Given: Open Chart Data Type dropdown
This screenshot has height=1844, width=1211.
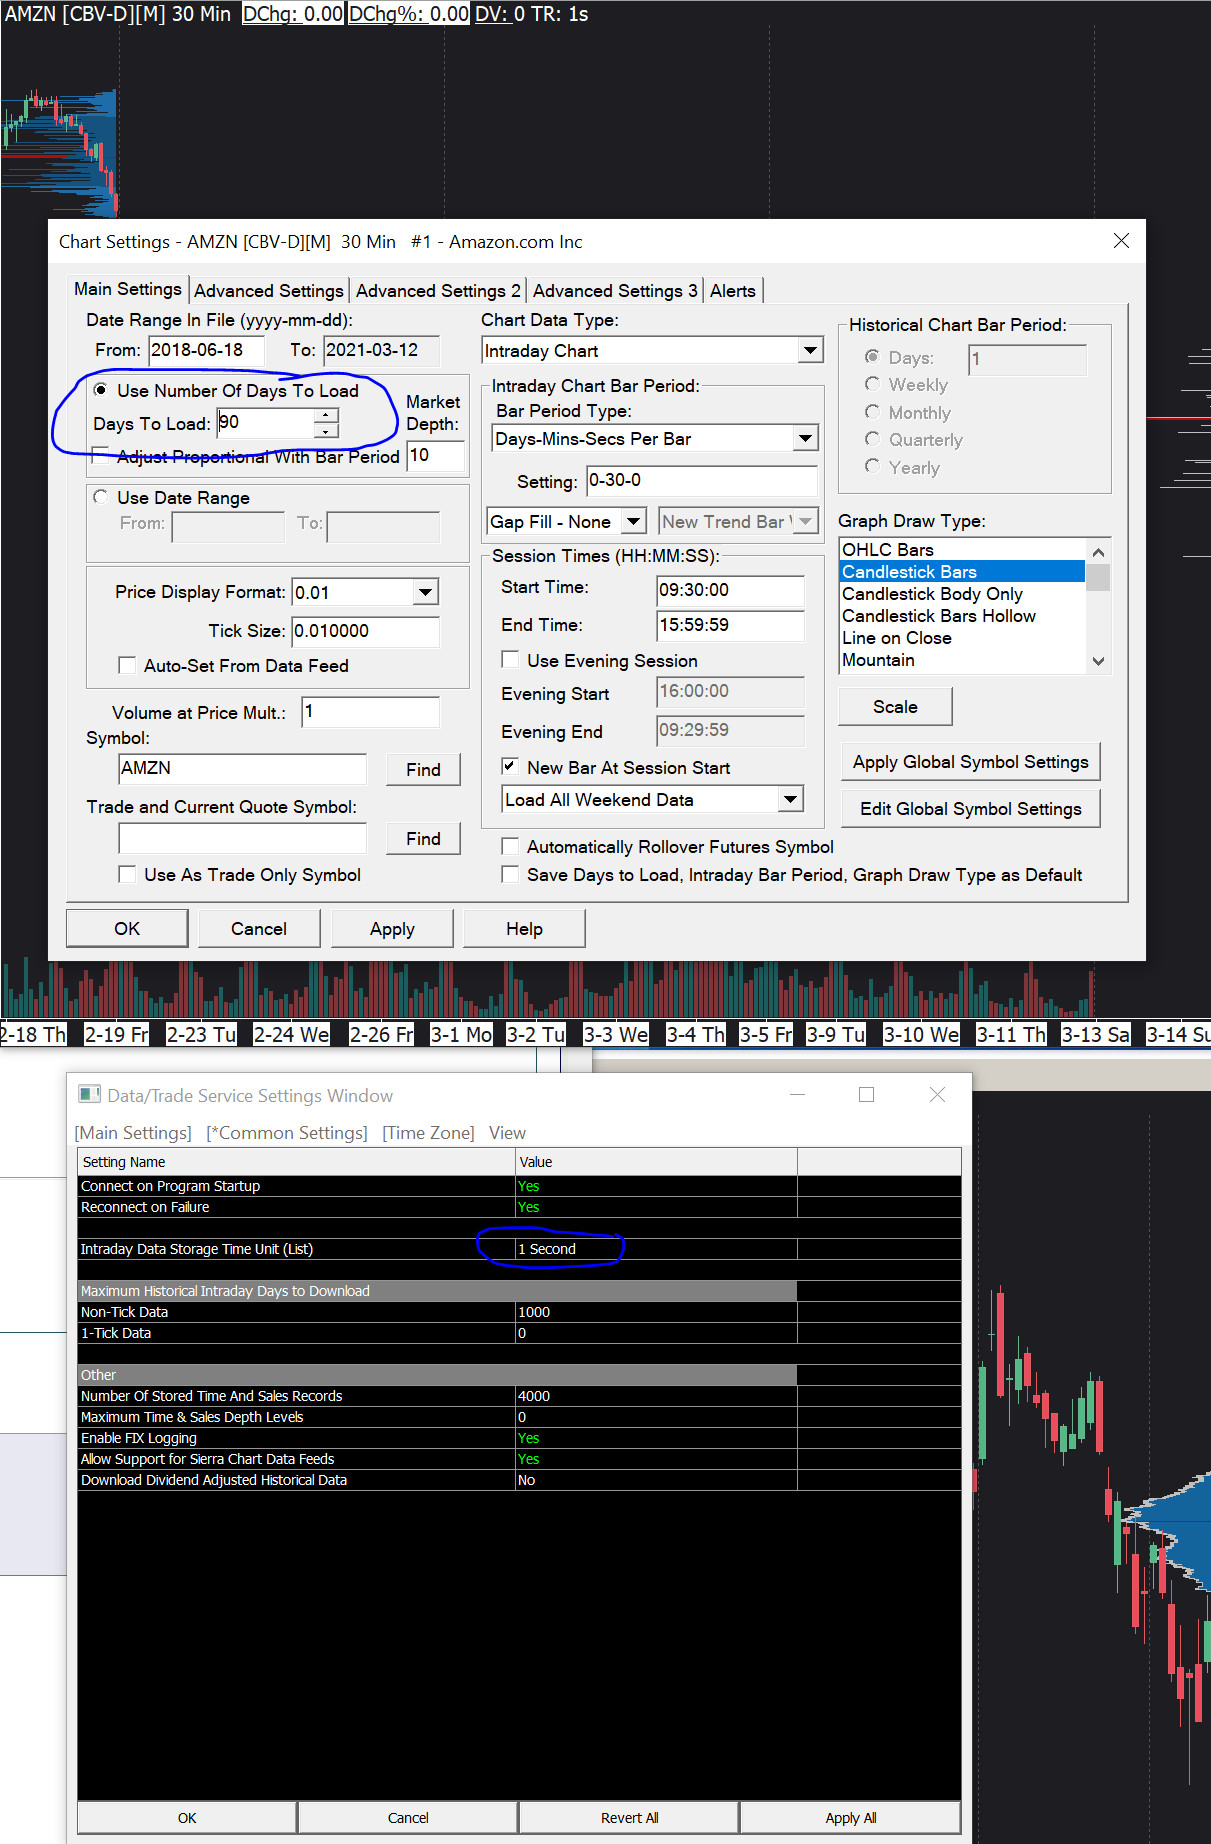Looking at the screenshot, I should point(811,350).
